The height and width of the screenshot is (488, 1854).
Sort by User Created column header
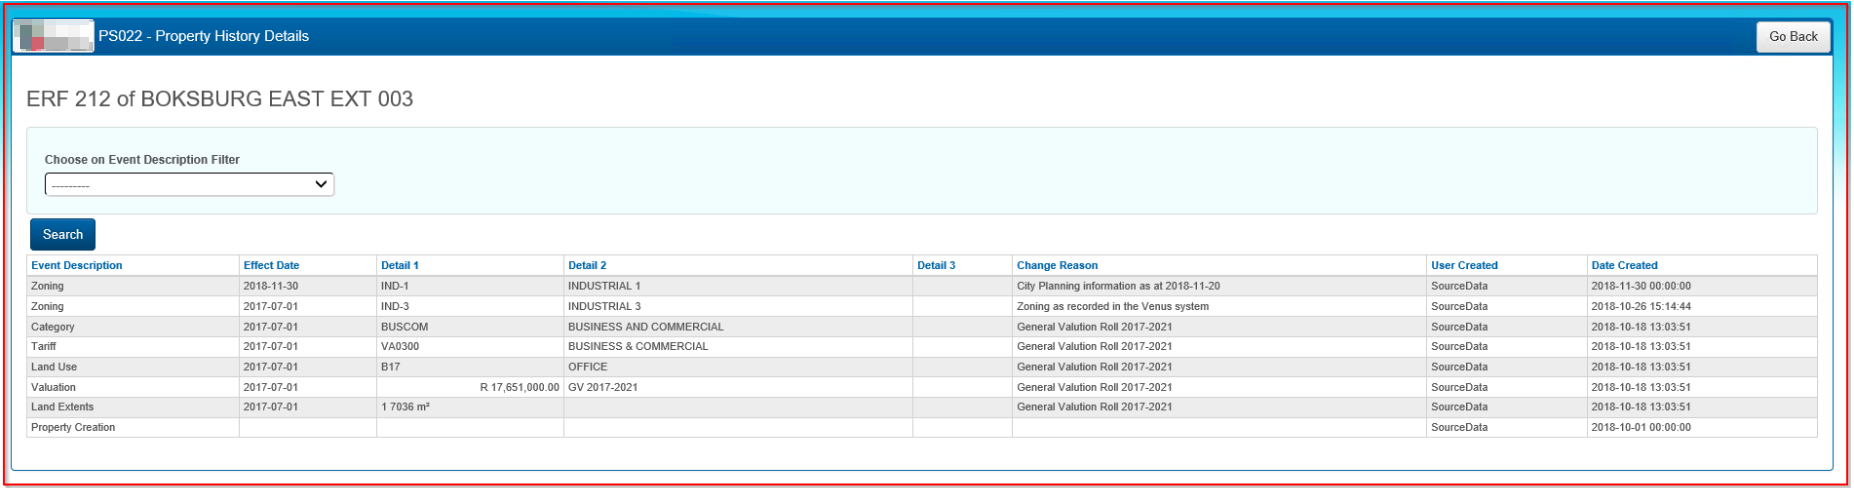coord(1464,266)
